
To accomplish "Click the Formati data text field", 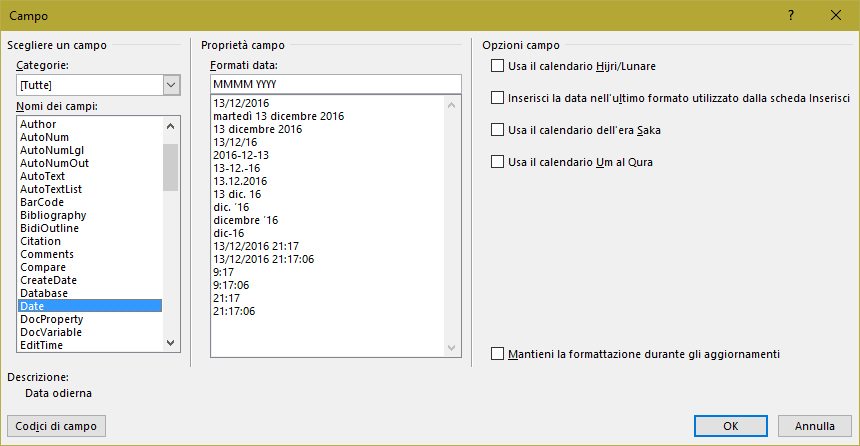I will (334, 84).
